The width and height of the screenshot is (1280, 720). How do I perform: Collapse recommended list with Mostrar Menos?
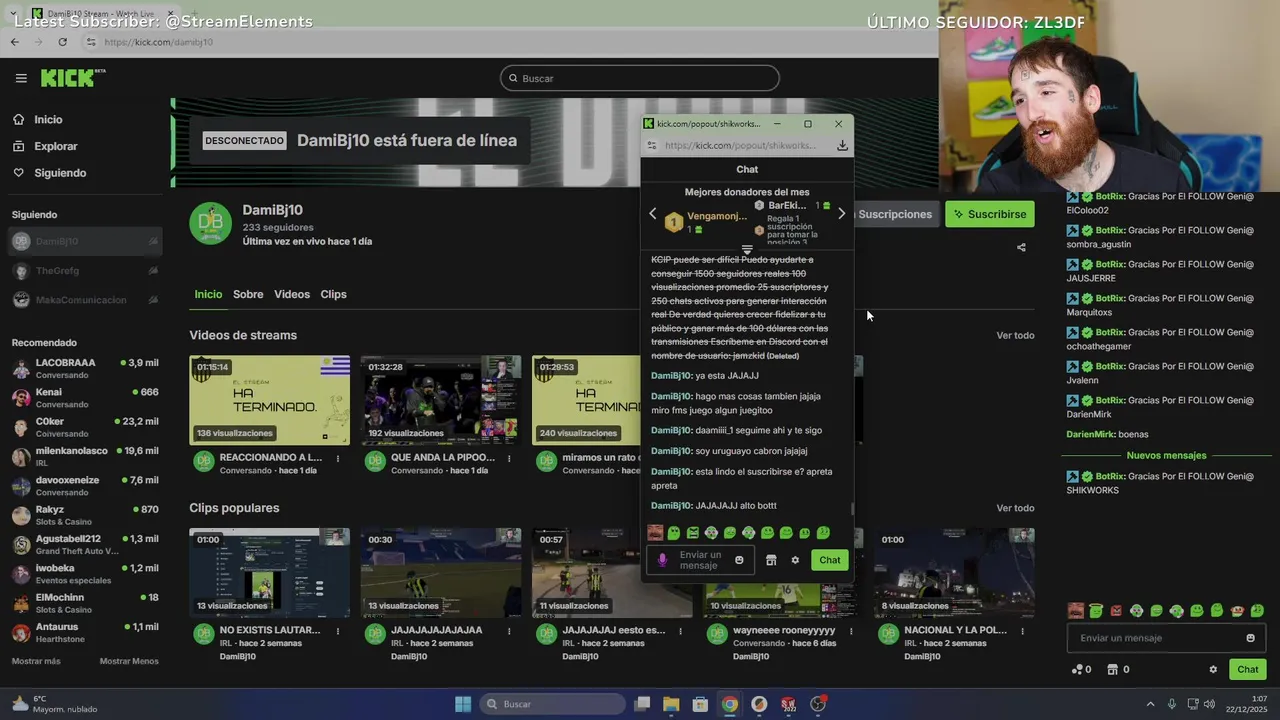pyautogui.click(x=129, y=661)
